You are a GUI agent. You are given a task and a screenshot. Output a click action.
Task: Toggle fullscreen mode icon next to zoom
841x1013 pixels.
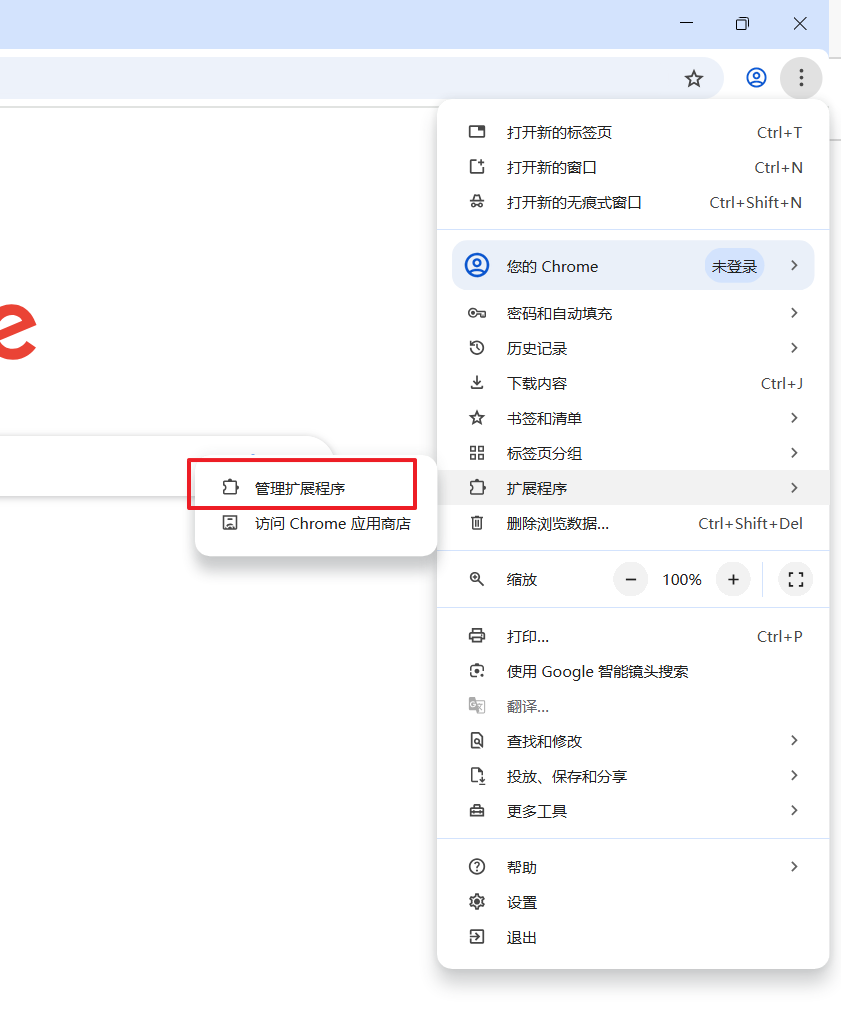click(795, 579)
